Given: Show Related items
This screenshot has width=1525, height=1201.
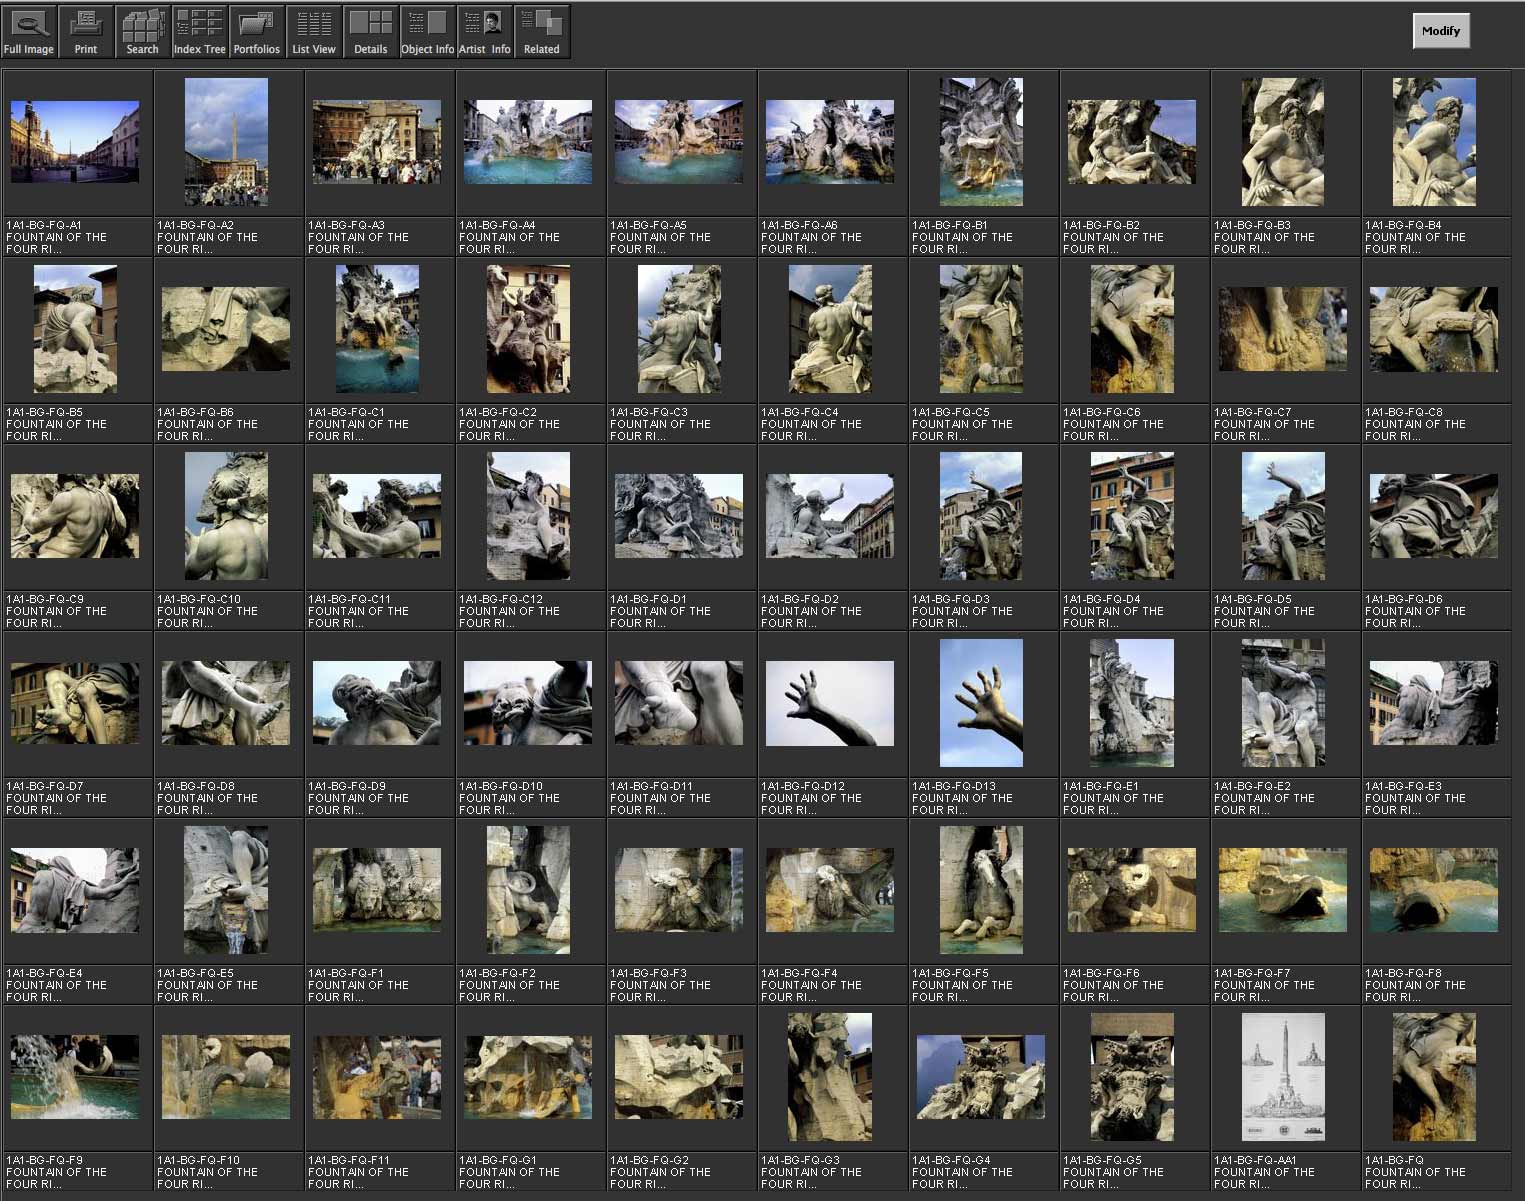Looking at the screenshot, I should (x=542, y=32).
